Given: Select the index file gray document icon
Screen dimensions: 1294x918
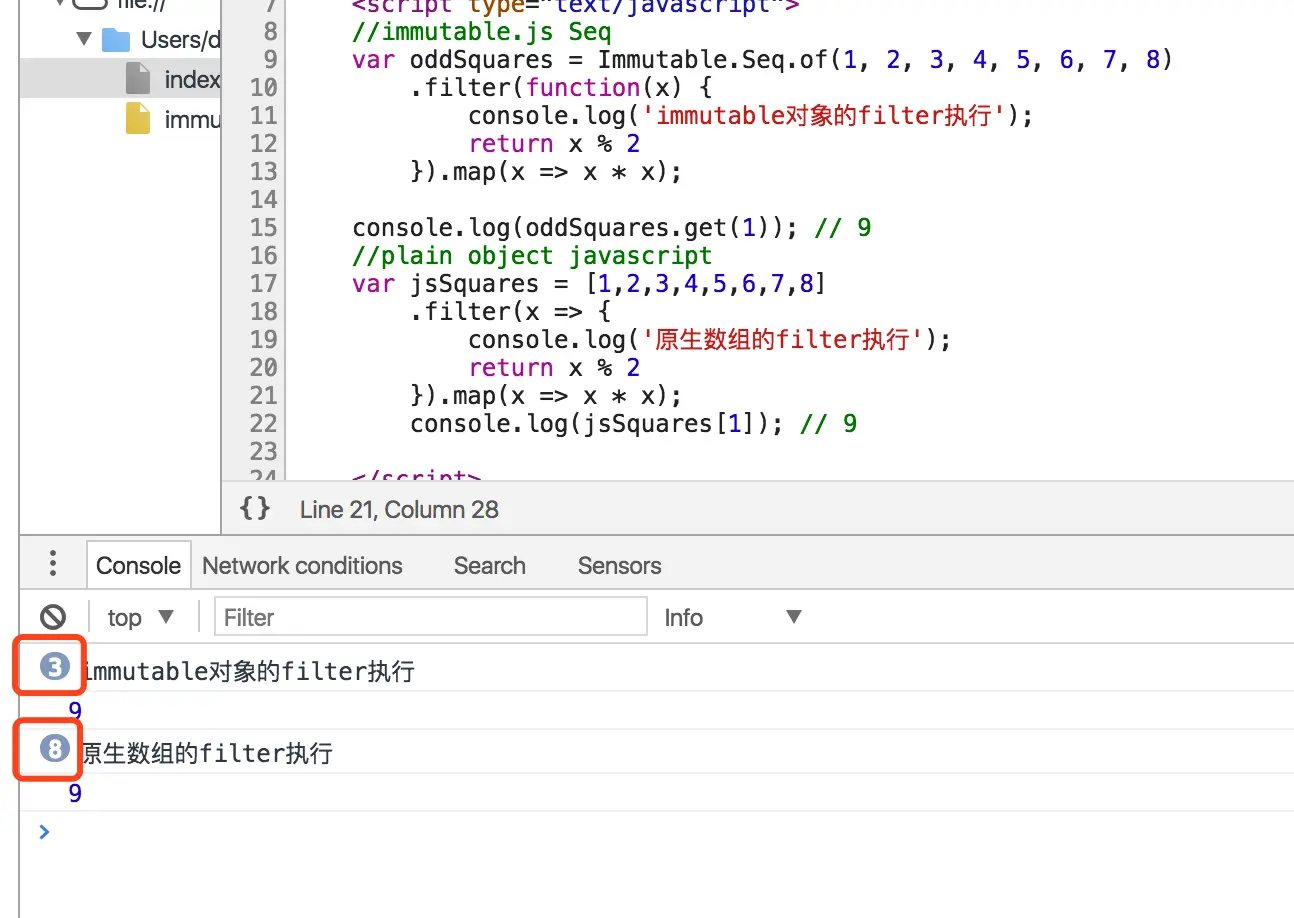Looking at the screenshot, I should point(138,79).
